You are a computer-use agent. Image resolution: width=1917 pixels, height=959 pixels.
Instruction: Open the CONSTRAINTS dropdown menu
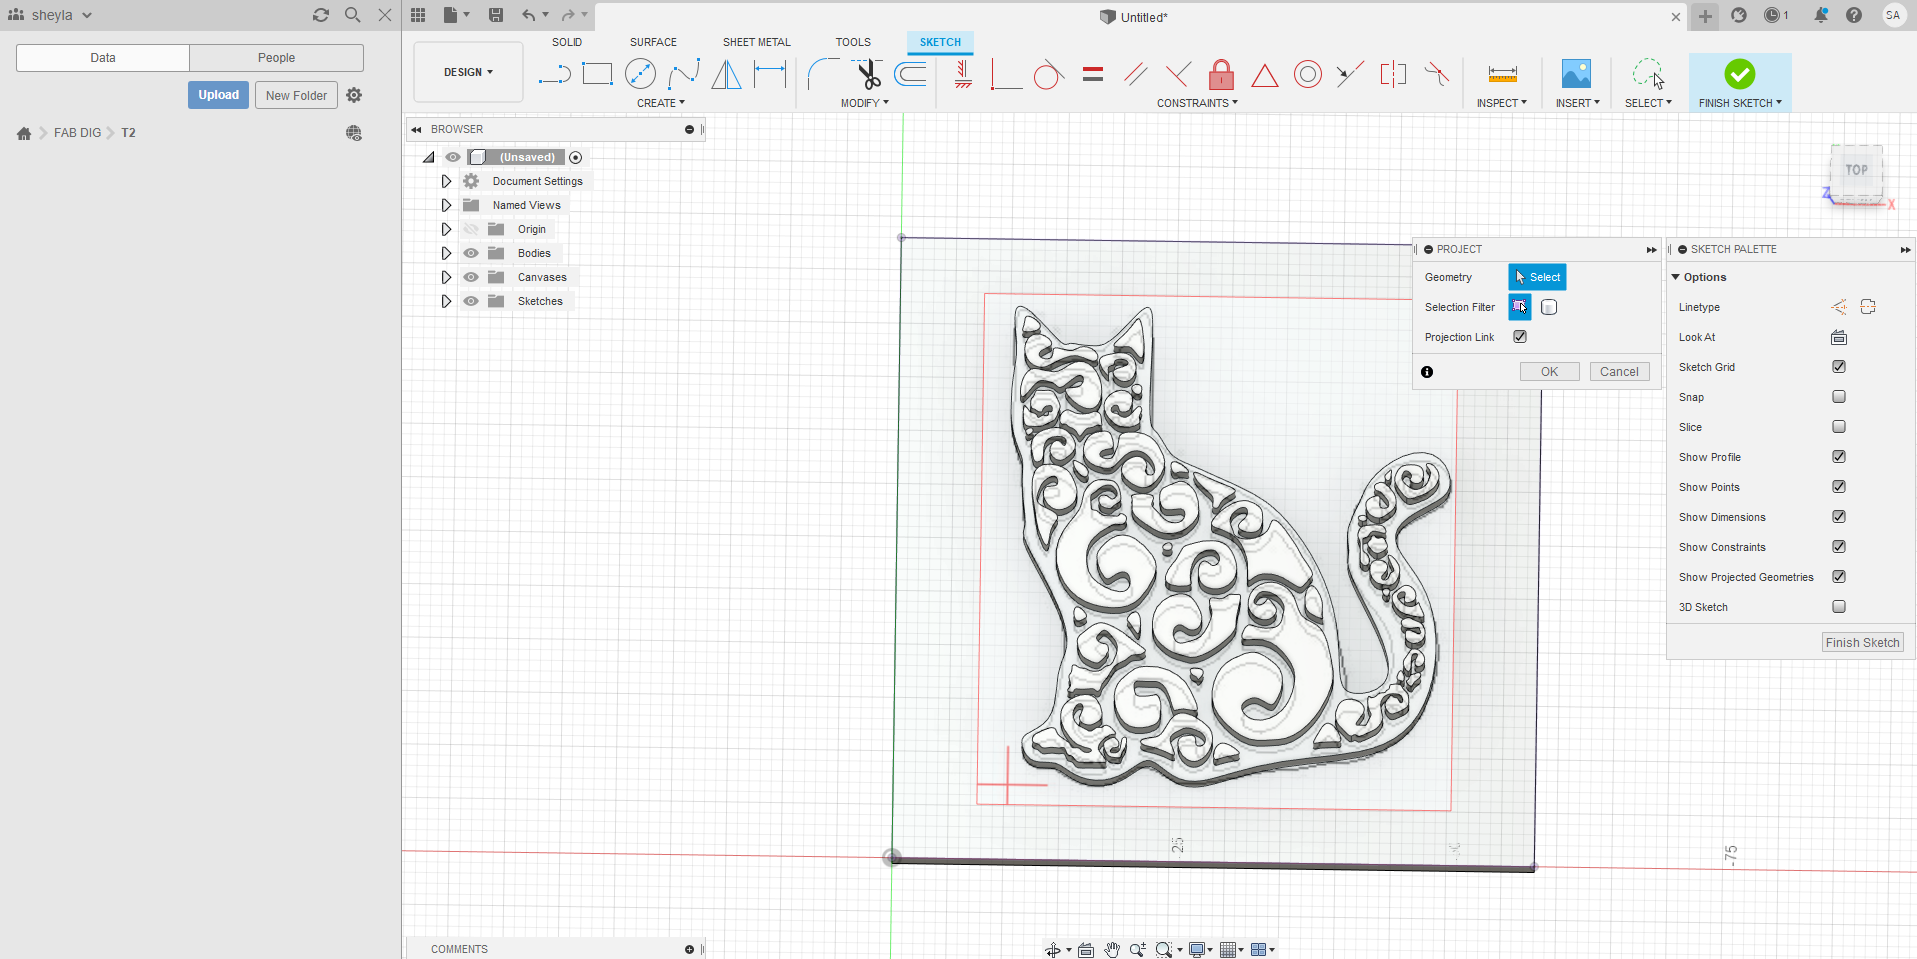coord(1197,103)
